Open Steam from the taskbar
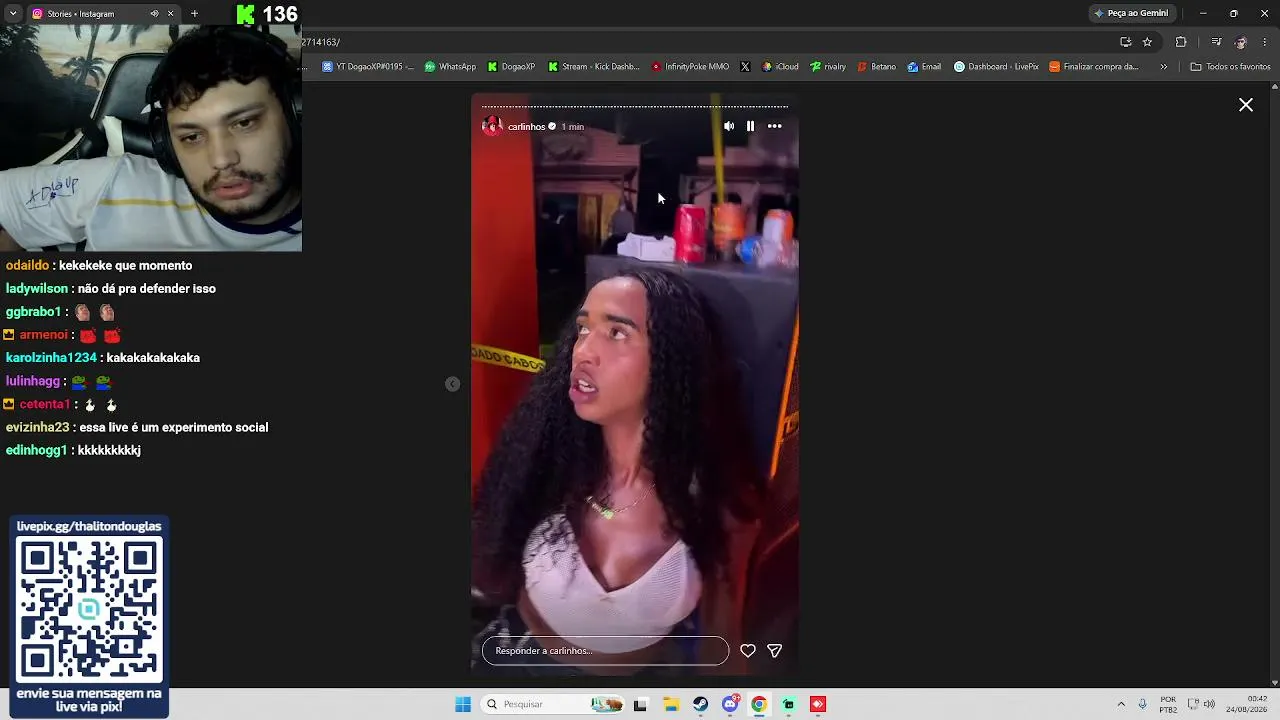 (700, 704)
